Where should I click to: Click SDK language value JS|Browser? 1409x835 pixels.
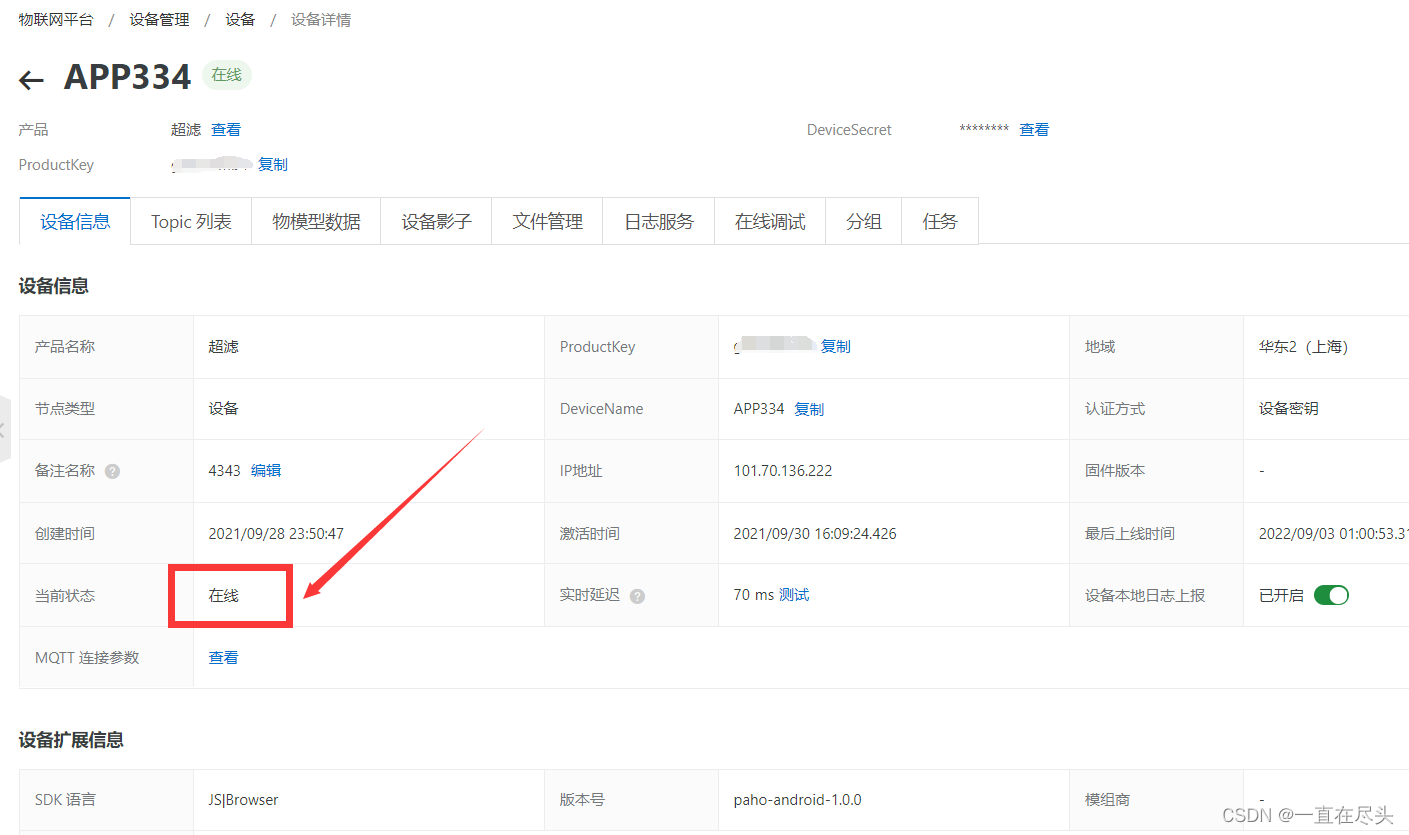(243, 799)
